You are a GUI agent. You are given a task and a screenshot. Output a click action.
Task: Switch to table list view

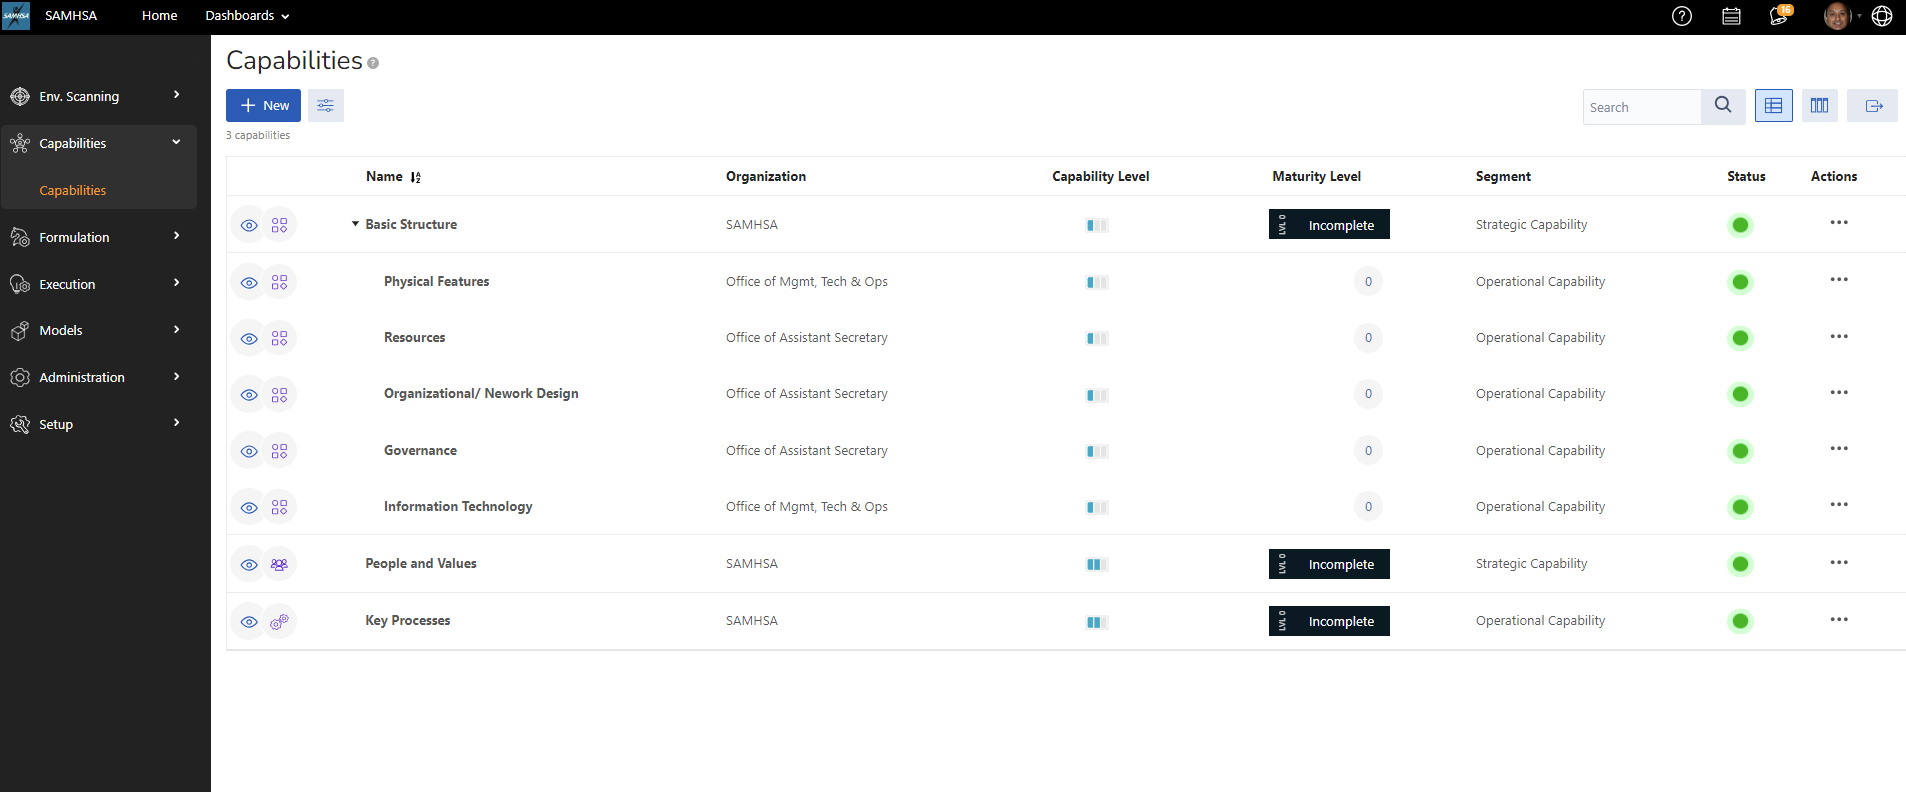pyautogui.click(x=1773, y=106)
